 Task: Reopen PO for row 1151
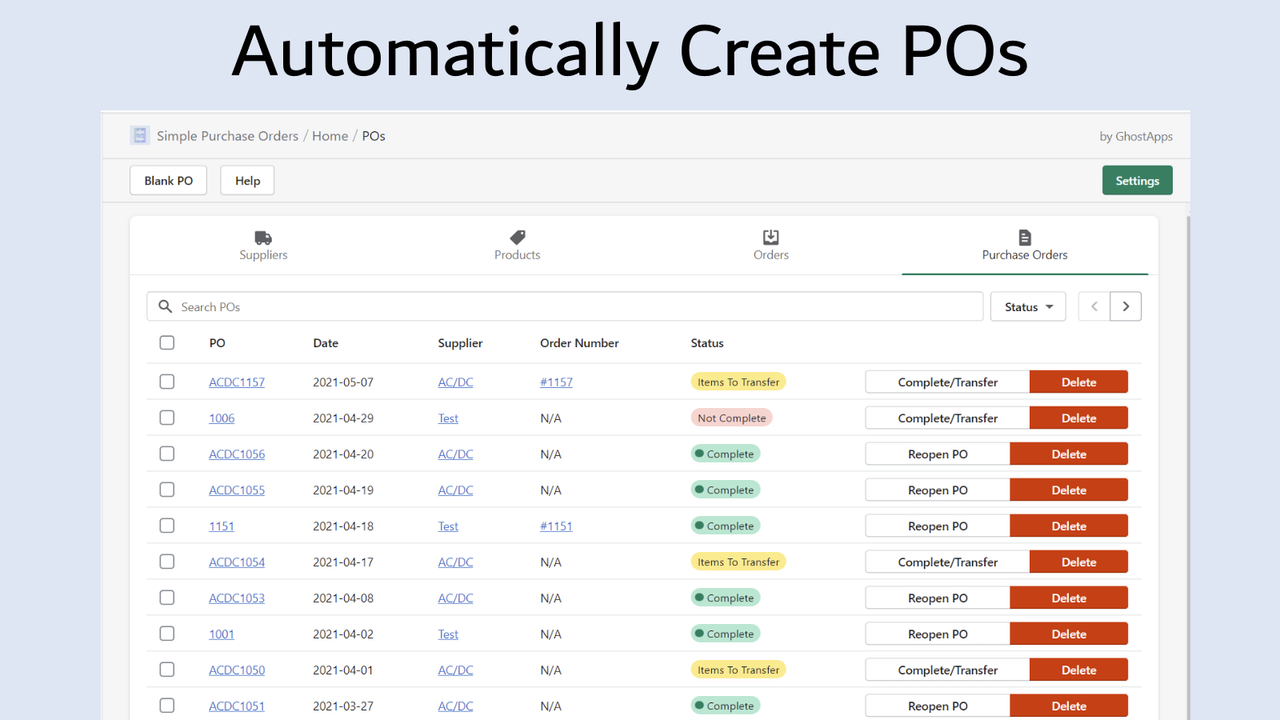tap(938, 526)
